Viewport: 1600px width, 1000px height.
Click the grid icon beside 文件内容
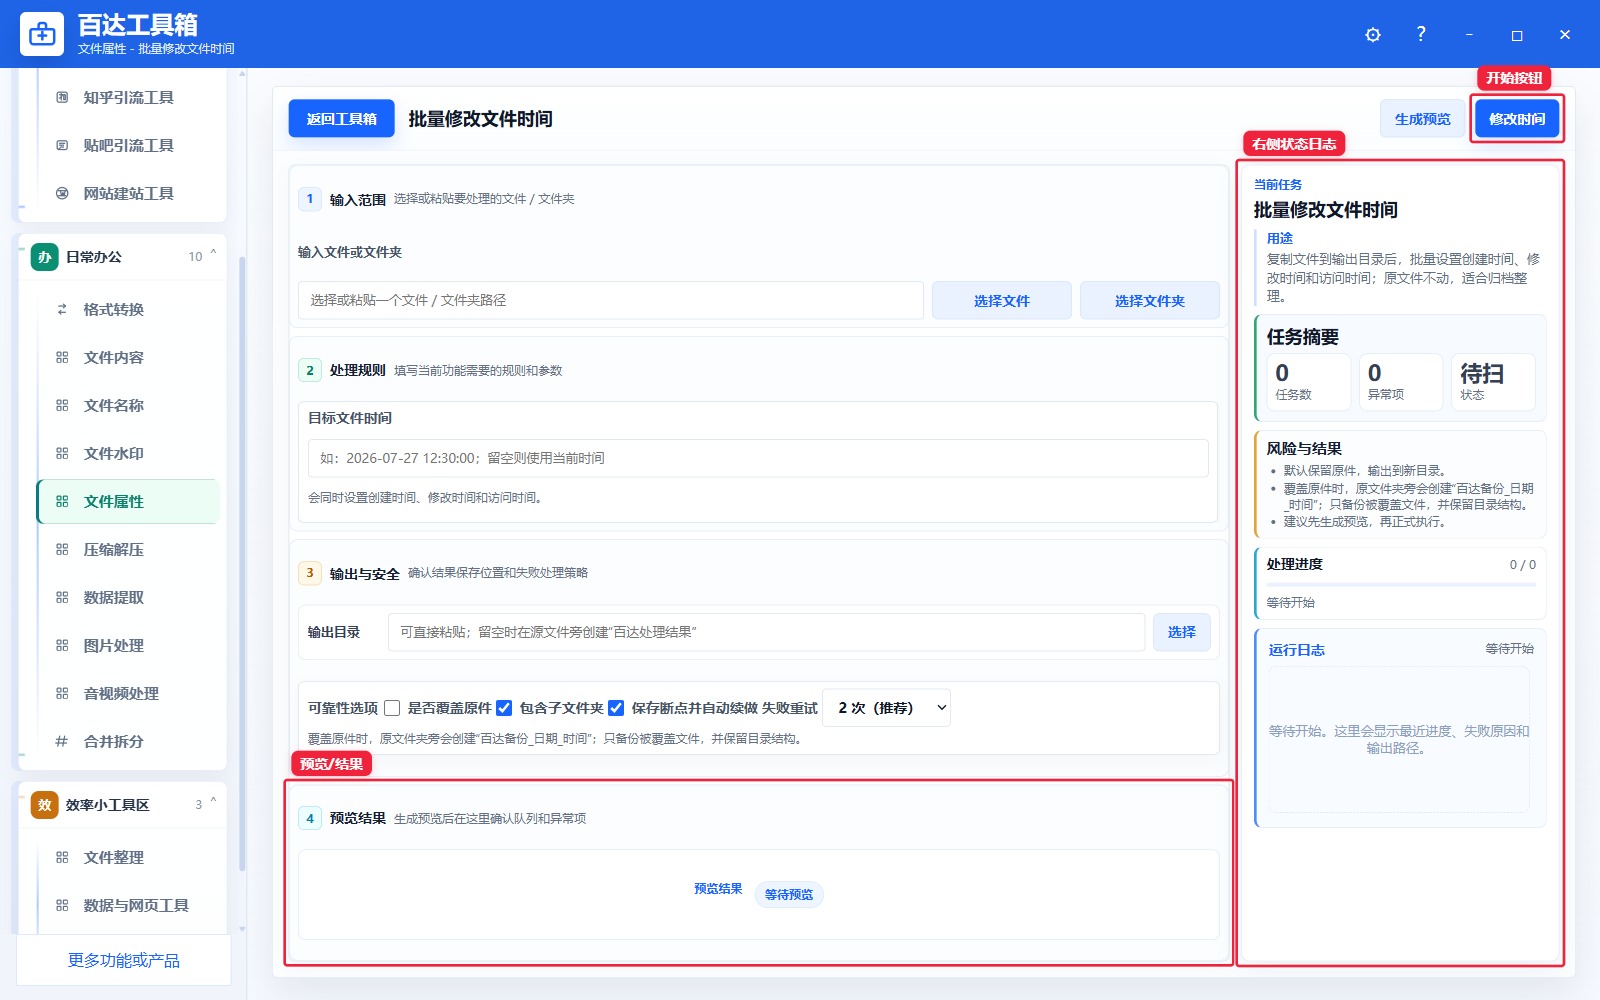click(x=62, y=357)
